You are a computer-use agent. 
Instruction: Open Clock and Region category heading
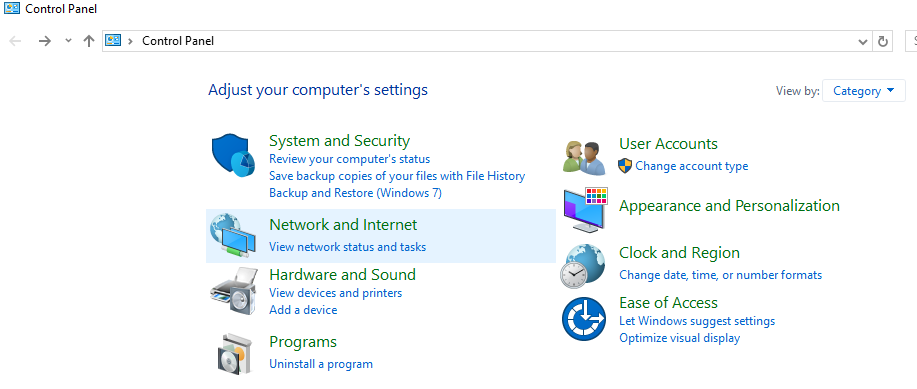[679, 253]
